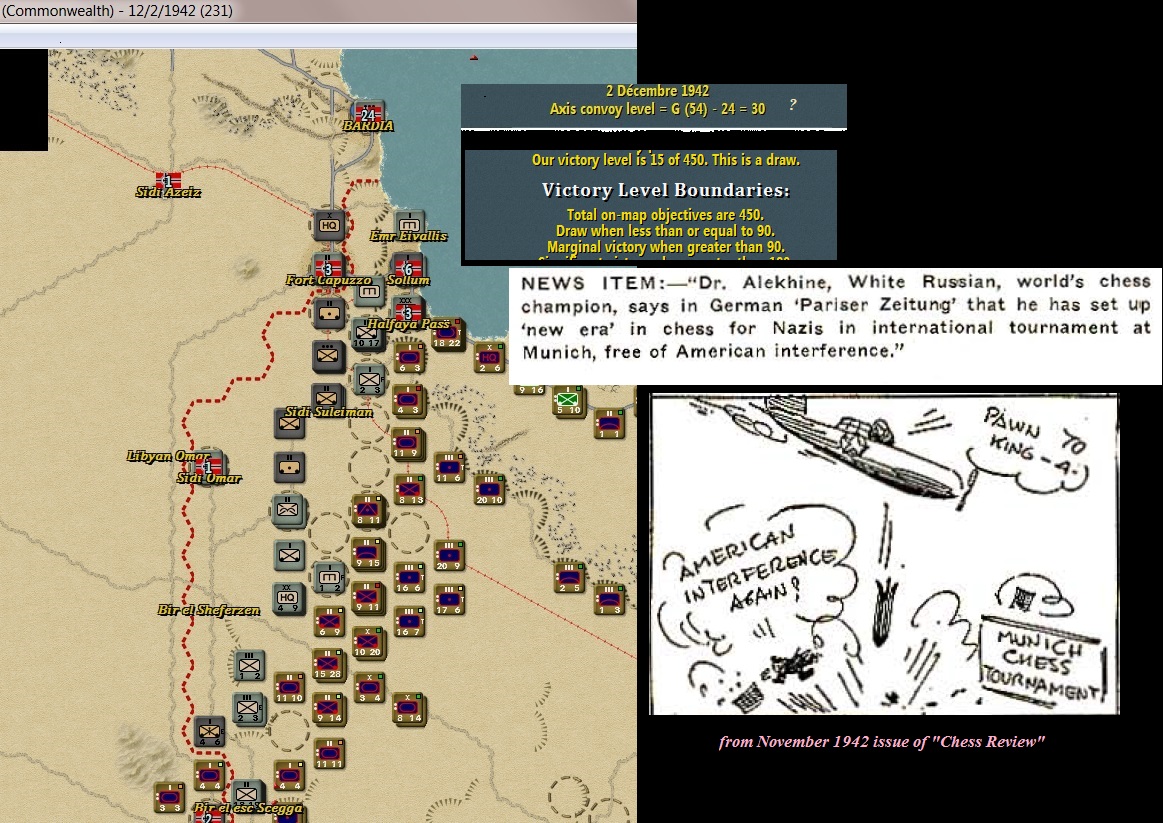Select the Allied brigade showing 3 4
Image resolution: width=1163 pixels, height=823 pixels.
(x=369, y=687)
